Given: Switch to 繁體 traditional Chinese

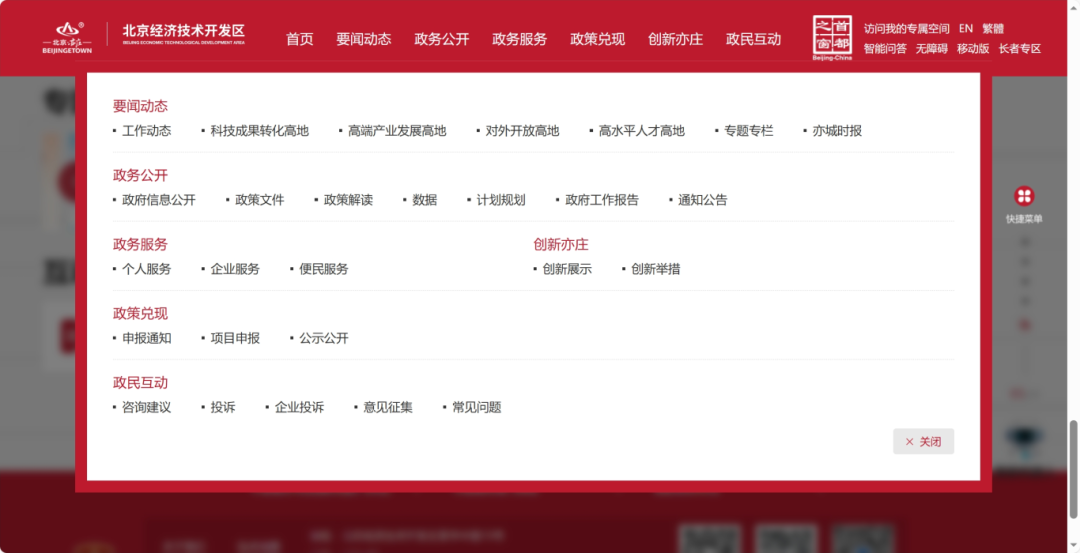Looking at the screenshot, I should point(993,28).
